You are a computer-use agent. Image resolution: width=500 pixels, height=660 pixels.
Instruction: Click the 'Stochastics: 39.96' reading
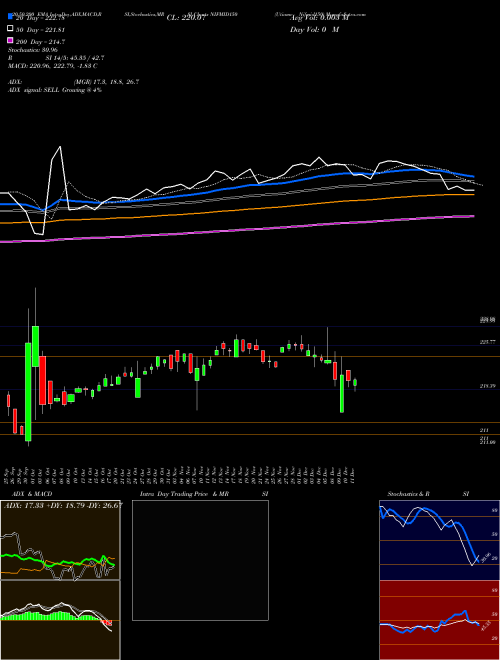coord(32,50)
